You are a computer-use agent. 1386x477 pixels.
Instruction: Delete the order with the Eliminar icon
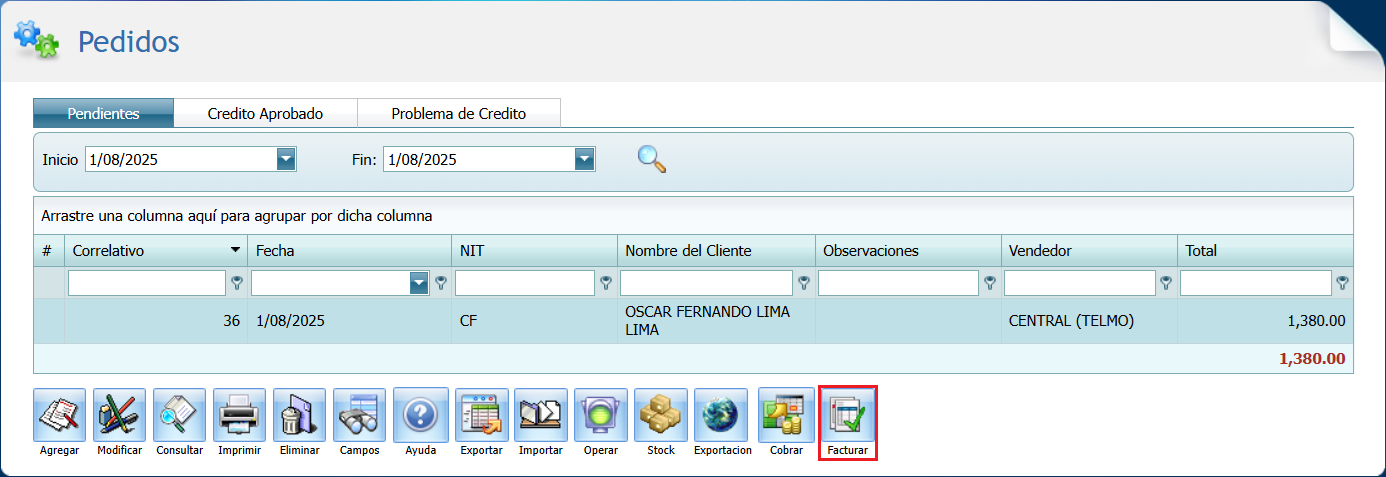coord(299,415)
